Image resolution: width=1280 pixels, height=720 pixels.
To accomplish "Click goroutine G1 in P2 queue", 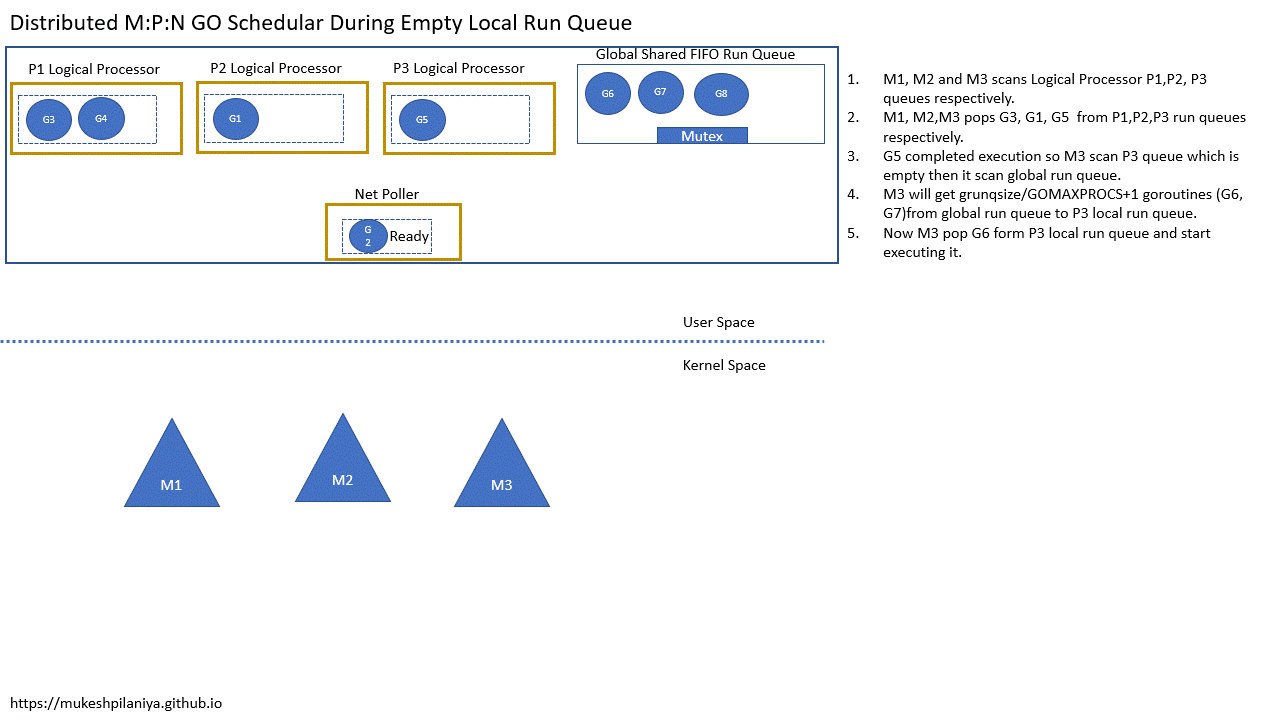I will coord(234,117).
